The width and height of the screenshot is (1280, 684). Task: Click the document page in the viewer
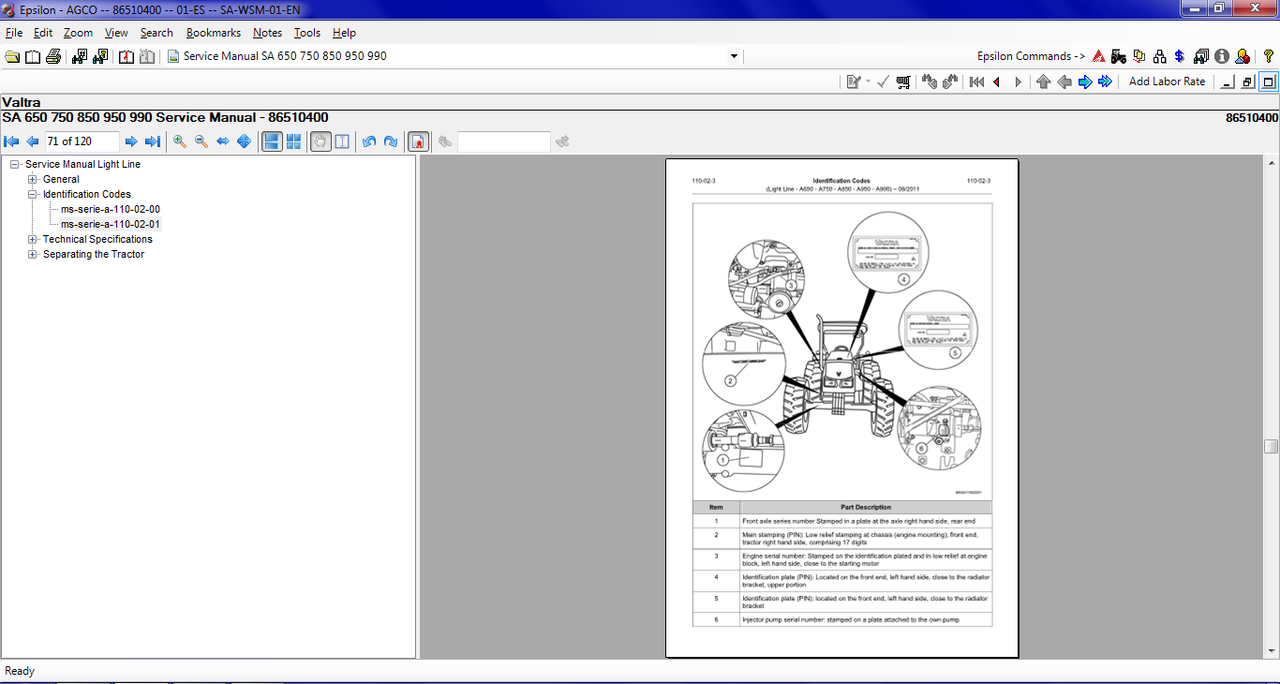coord(842,408)
